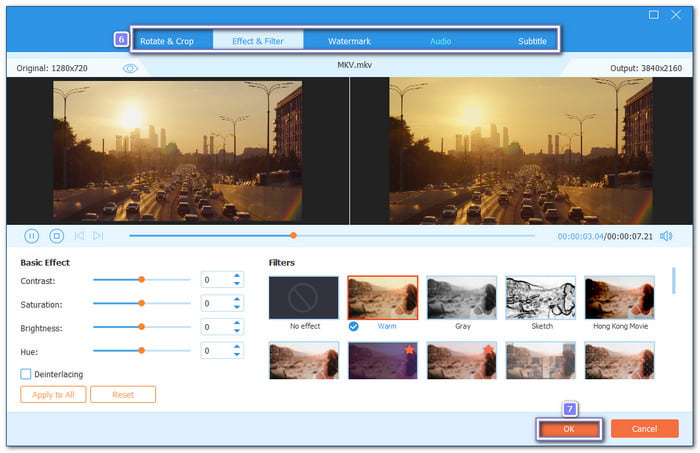Stop the video preview

(57, 236)
